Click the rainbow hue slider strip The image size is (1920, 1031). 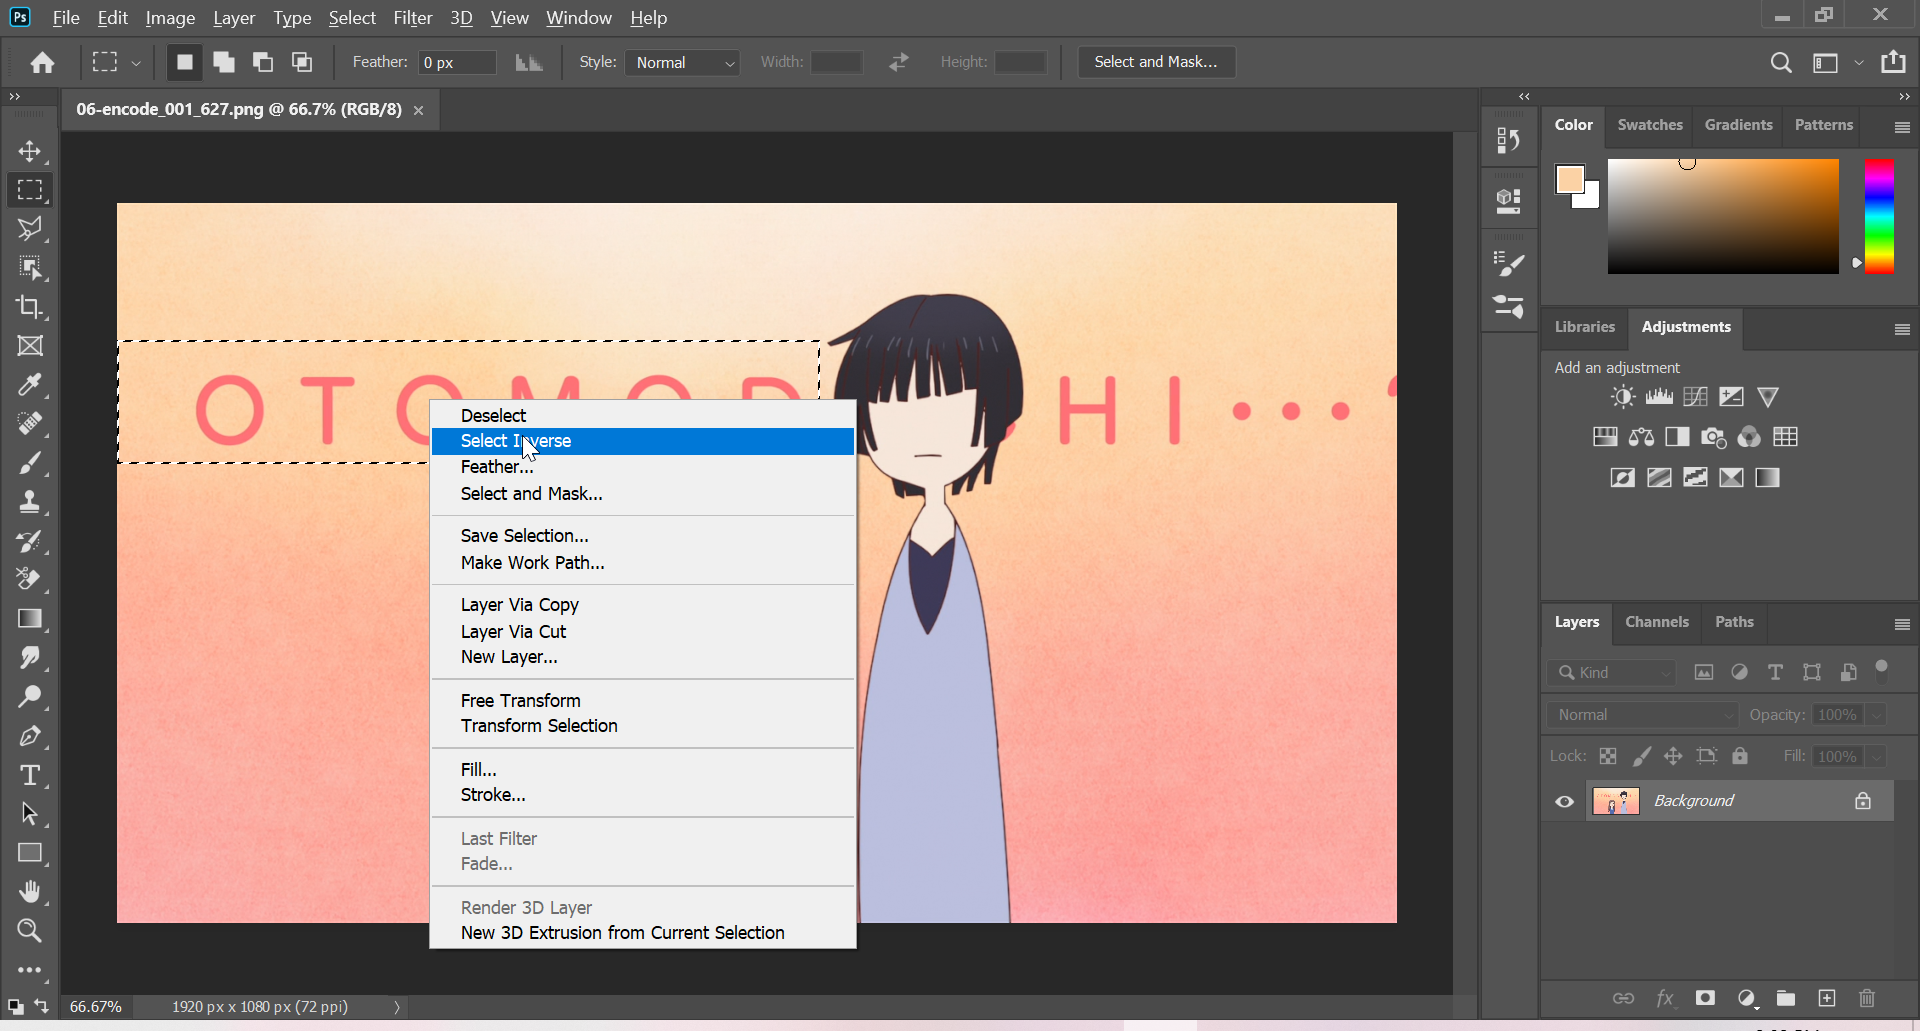[1879, 216]
